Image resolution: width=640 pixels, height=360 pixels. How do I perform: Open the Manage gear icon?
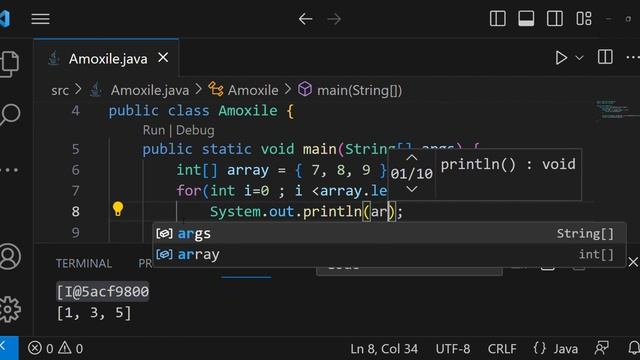[x=10, y=309]
